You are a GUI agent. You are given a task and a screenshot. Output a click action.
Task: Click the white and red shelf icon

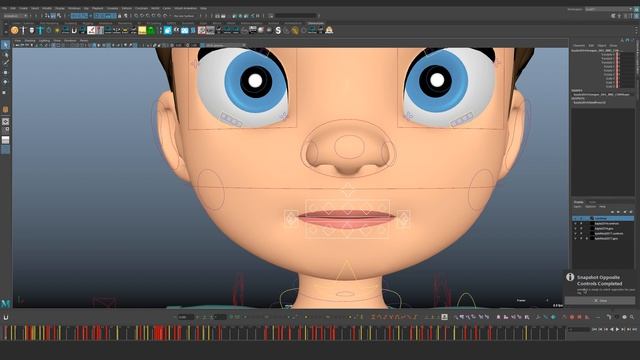pyautogui.click(x=91, y=30)
